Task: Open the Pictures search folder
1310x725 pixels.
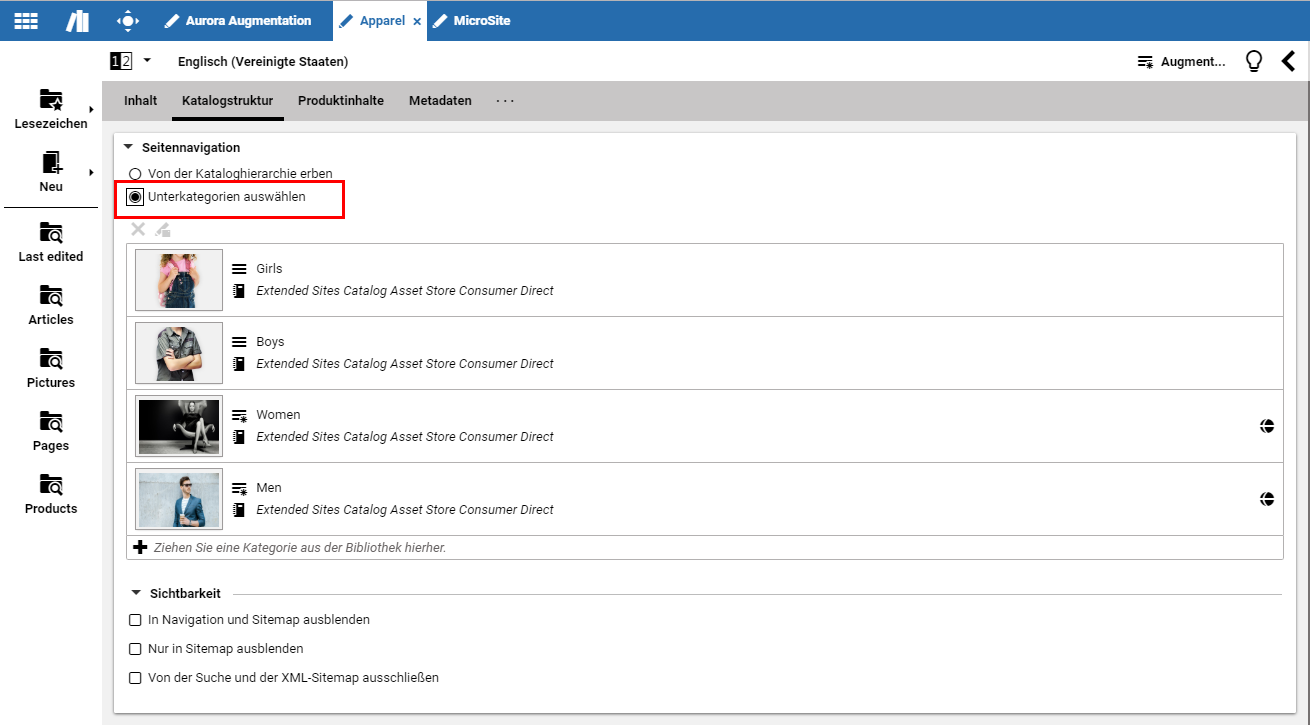Action: 51,368
